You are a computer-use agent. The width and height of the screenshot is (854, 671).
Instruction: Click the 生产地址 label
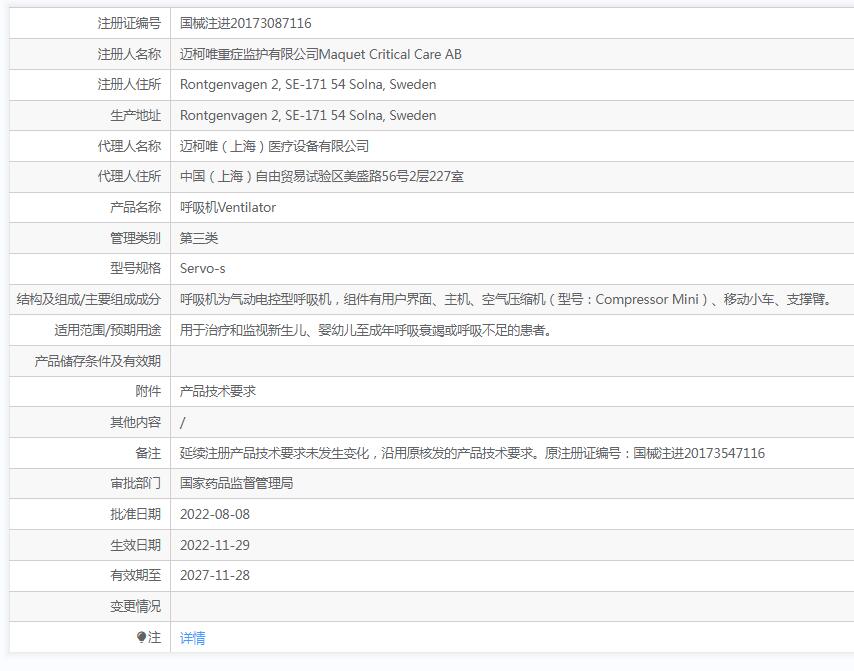click(136, 115)
